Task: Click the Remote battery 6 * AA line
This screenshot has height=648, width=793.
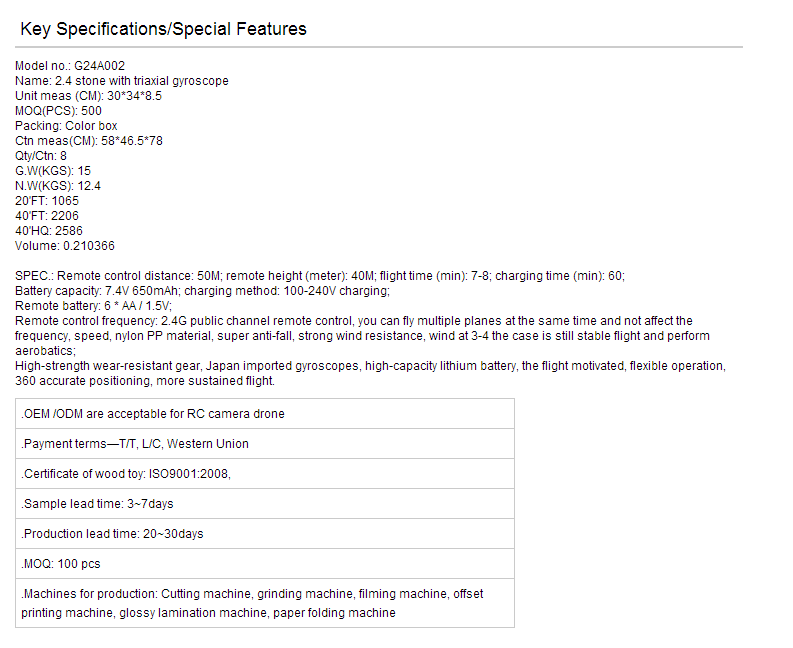Action: tap(94, 306)
